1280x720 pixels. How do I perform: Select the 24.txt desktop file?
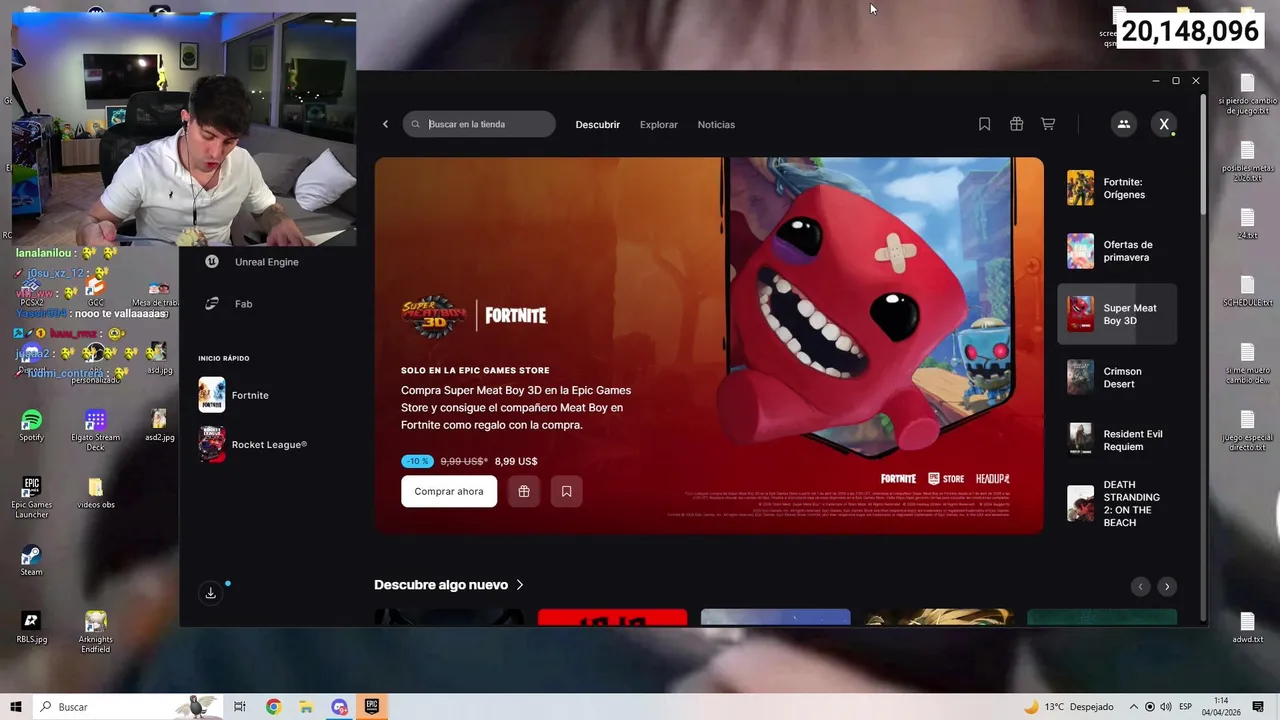(1247, 224)
